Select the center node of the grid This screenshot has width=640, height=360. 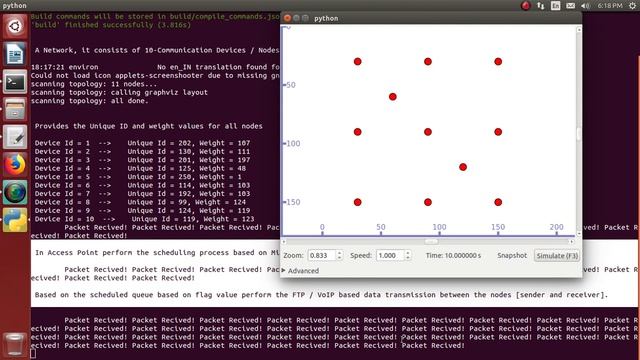pyautogui.click(x=428, y=132)
